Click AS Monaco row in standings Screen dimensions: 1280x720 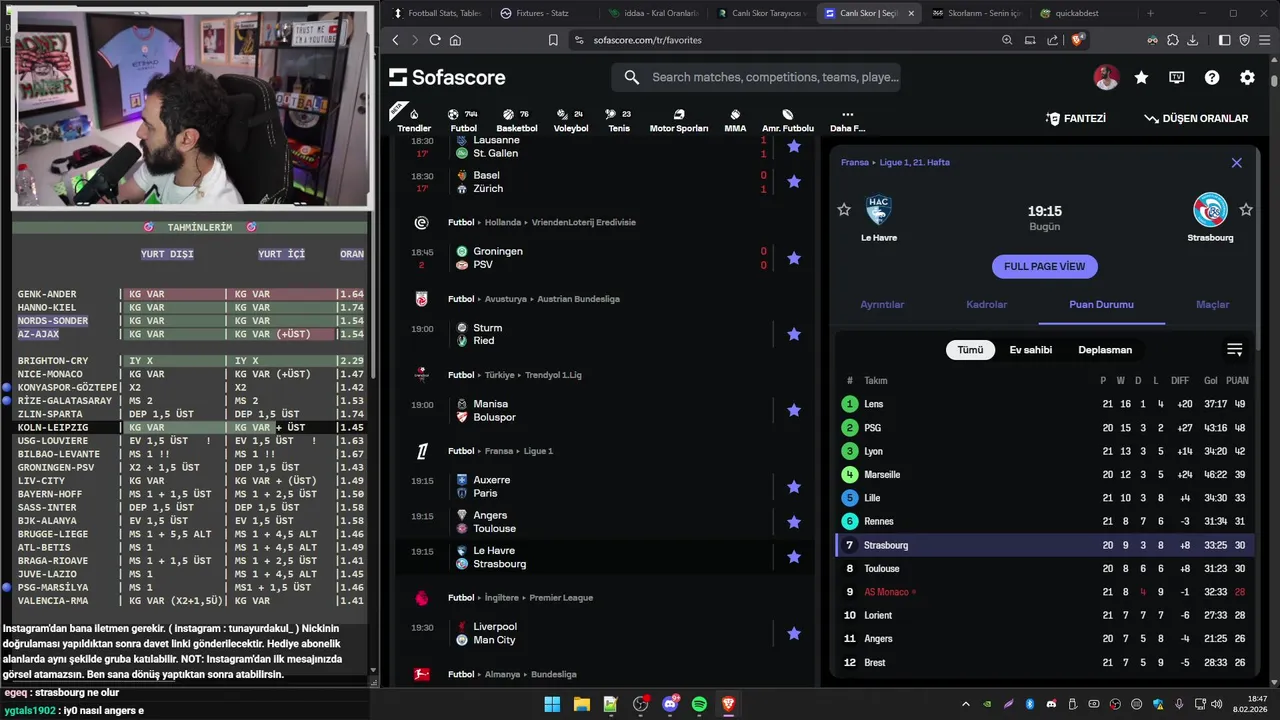point(1045,592)
